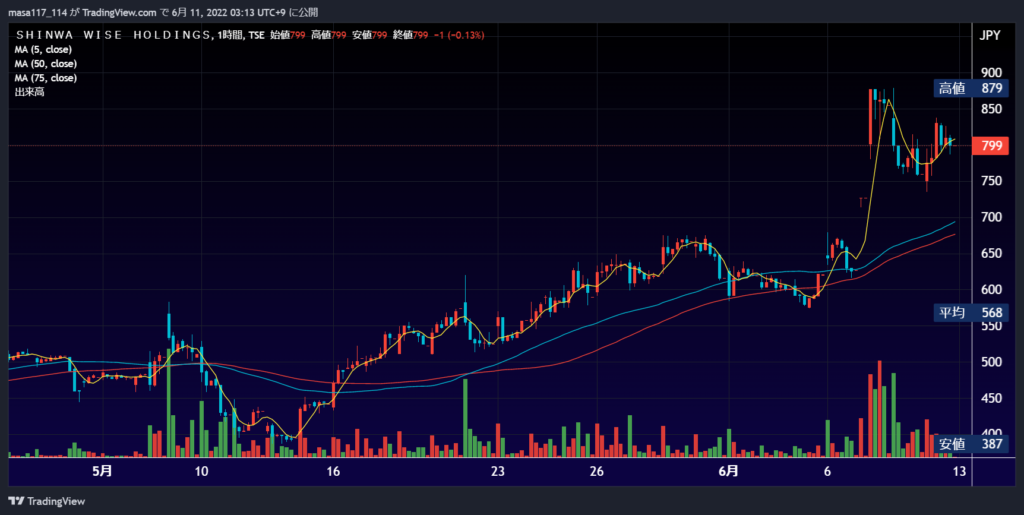
Task: Click the 5月 label on time axis
Action: (102, 471)
